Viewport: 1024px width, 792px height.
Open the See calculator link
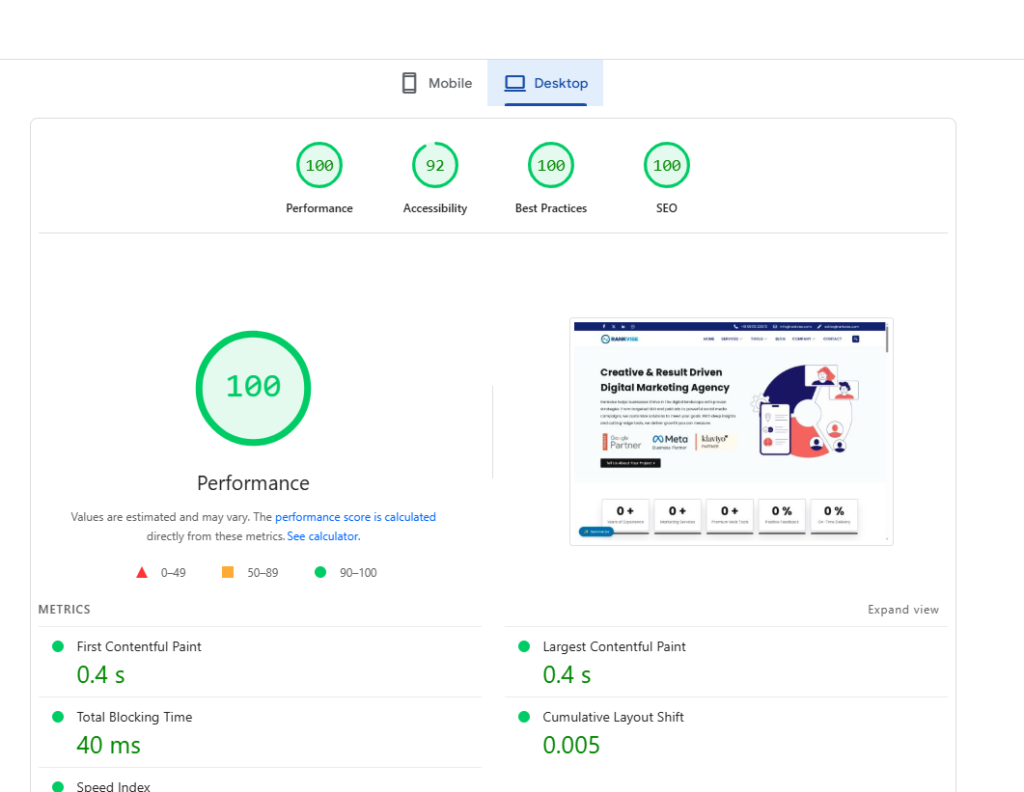pos(322,536)
